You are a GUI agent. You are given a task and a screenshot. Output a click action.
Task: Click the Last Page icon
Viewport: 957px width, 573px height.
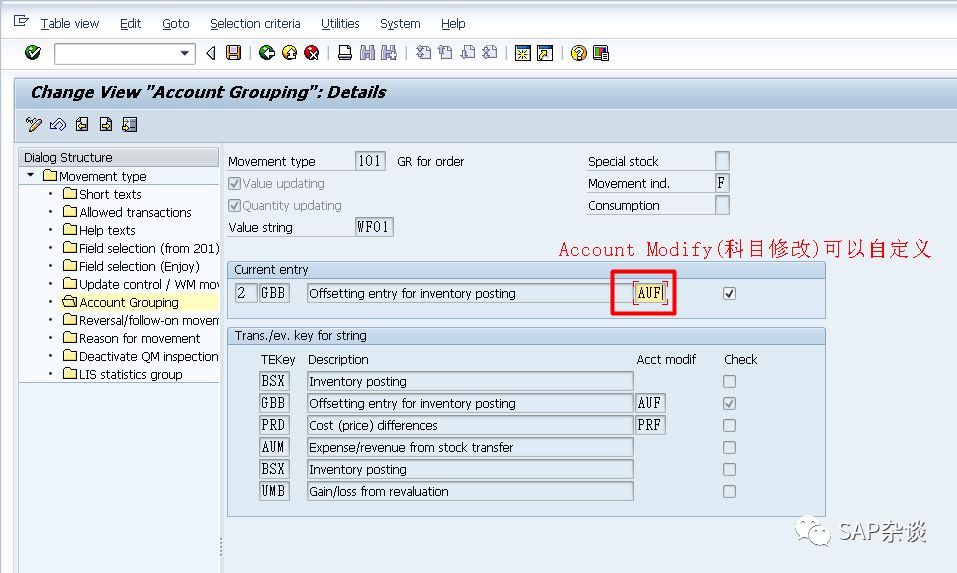[x=489, y=53]
